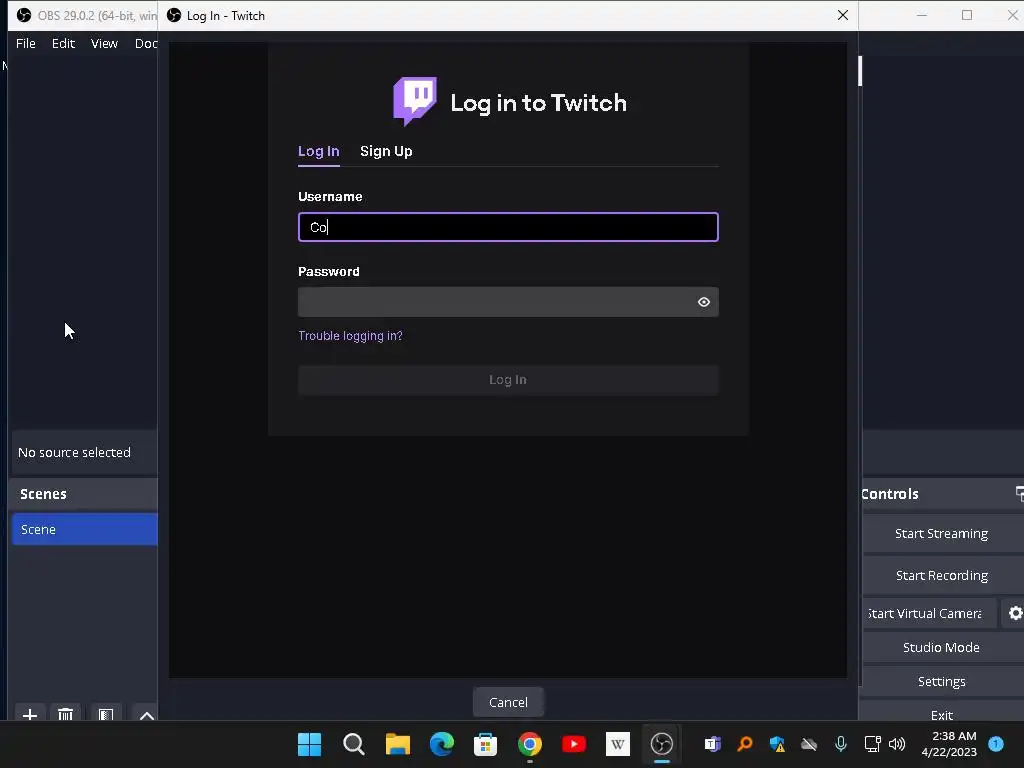Open taskbar Search
This screenshot has width=1024, height=768.
point(353,744)
